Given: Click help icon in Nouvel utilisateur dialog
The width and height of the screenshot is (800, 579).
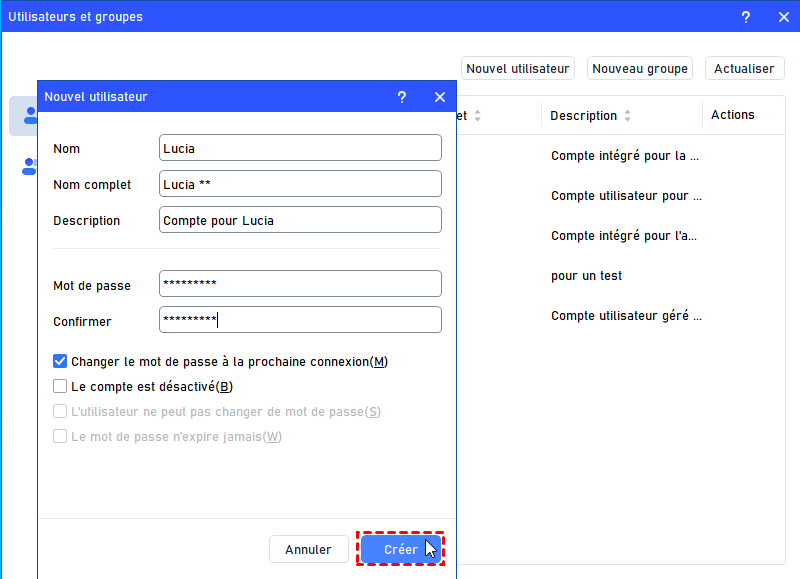Looking at the screenshot, I should [x=402, y=97].
